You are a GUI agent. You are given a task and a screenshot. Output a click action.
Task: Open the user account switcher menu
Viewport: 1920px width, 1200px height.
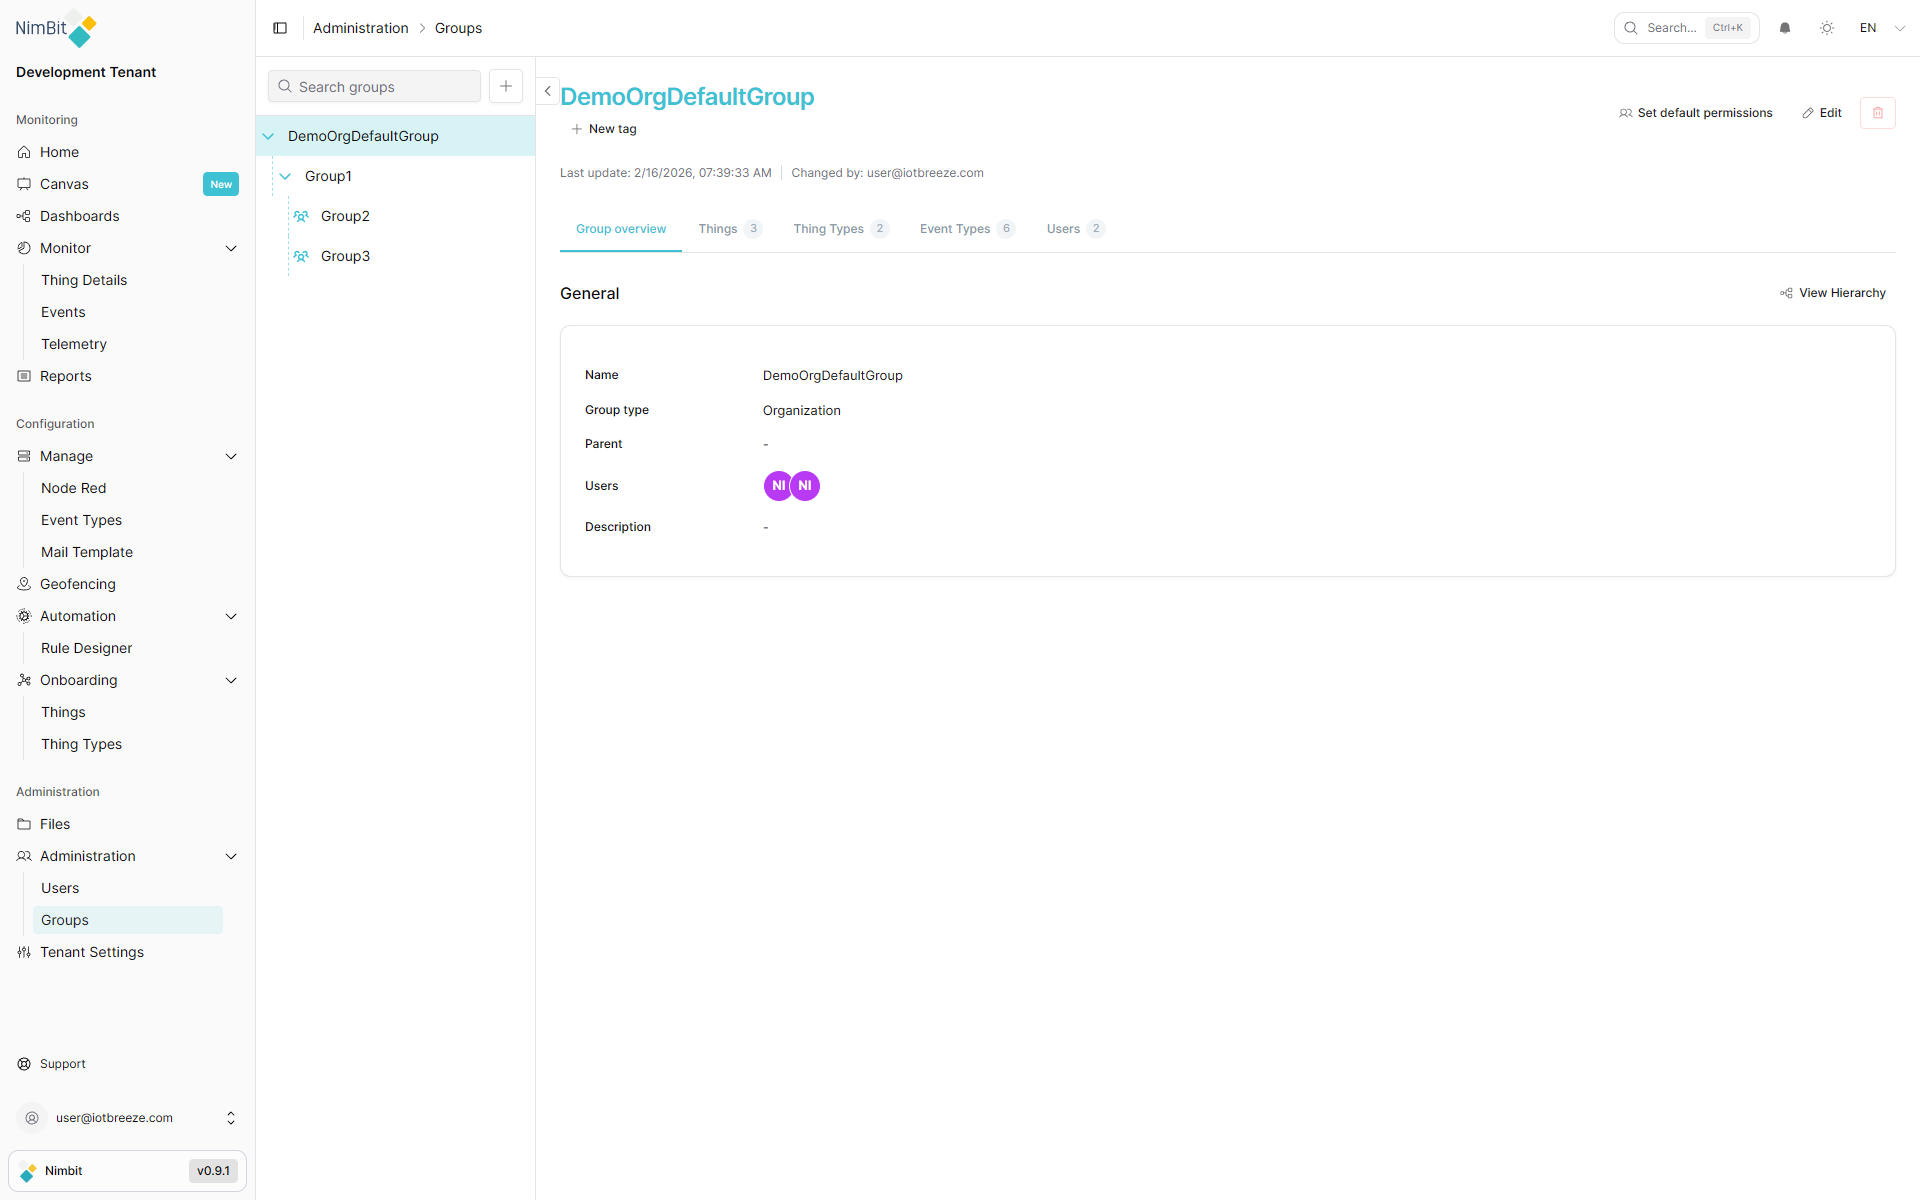231,1118
